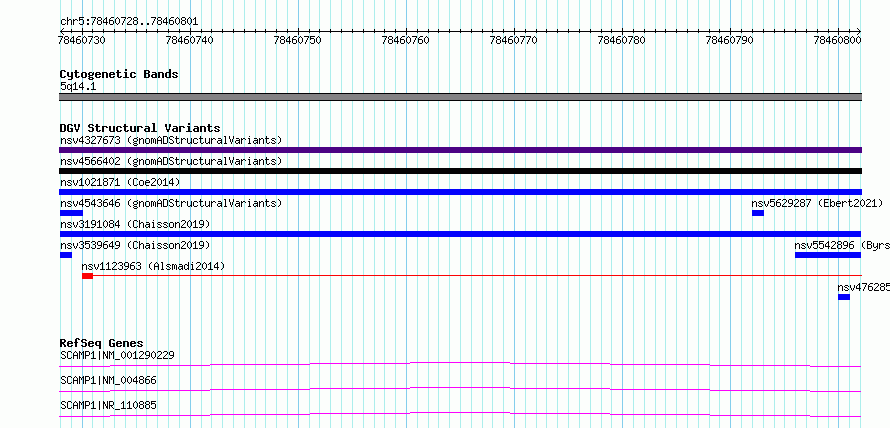
Task: Click the 78460760 ruler position label
Action: pos(406,40)
